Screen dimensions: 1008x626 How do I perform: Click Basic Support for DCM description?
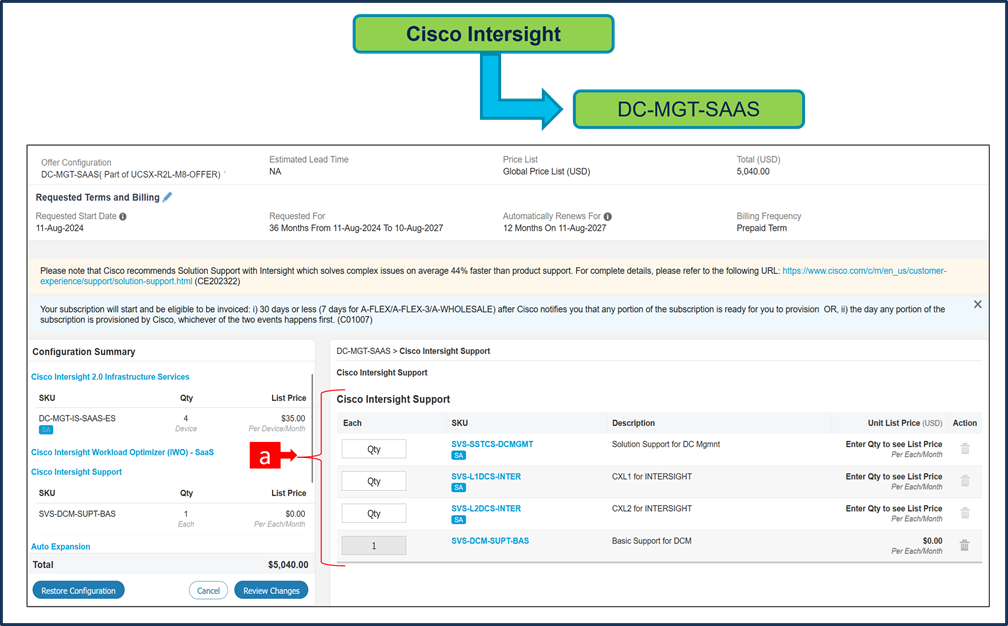point(652,541)
